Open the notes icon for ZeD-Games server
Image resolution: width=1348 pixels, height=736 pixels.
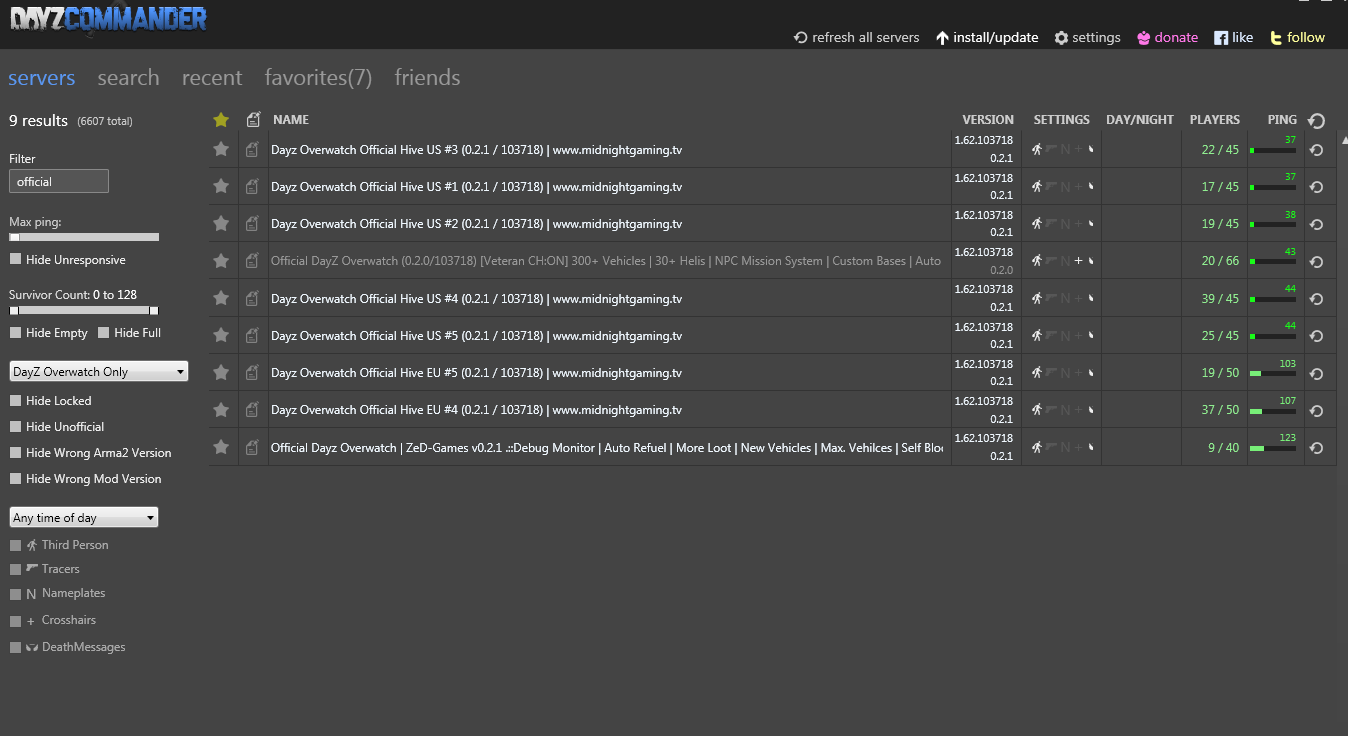point(253,448)
